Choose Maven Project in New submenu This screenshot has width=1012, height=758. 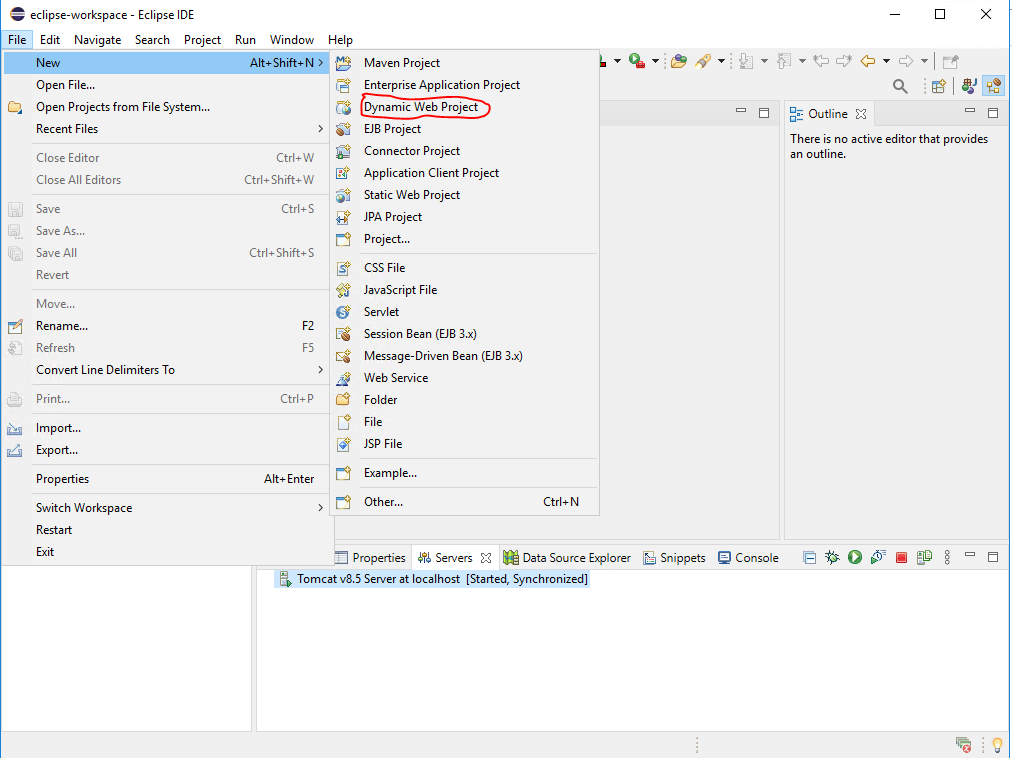(401, 63)
